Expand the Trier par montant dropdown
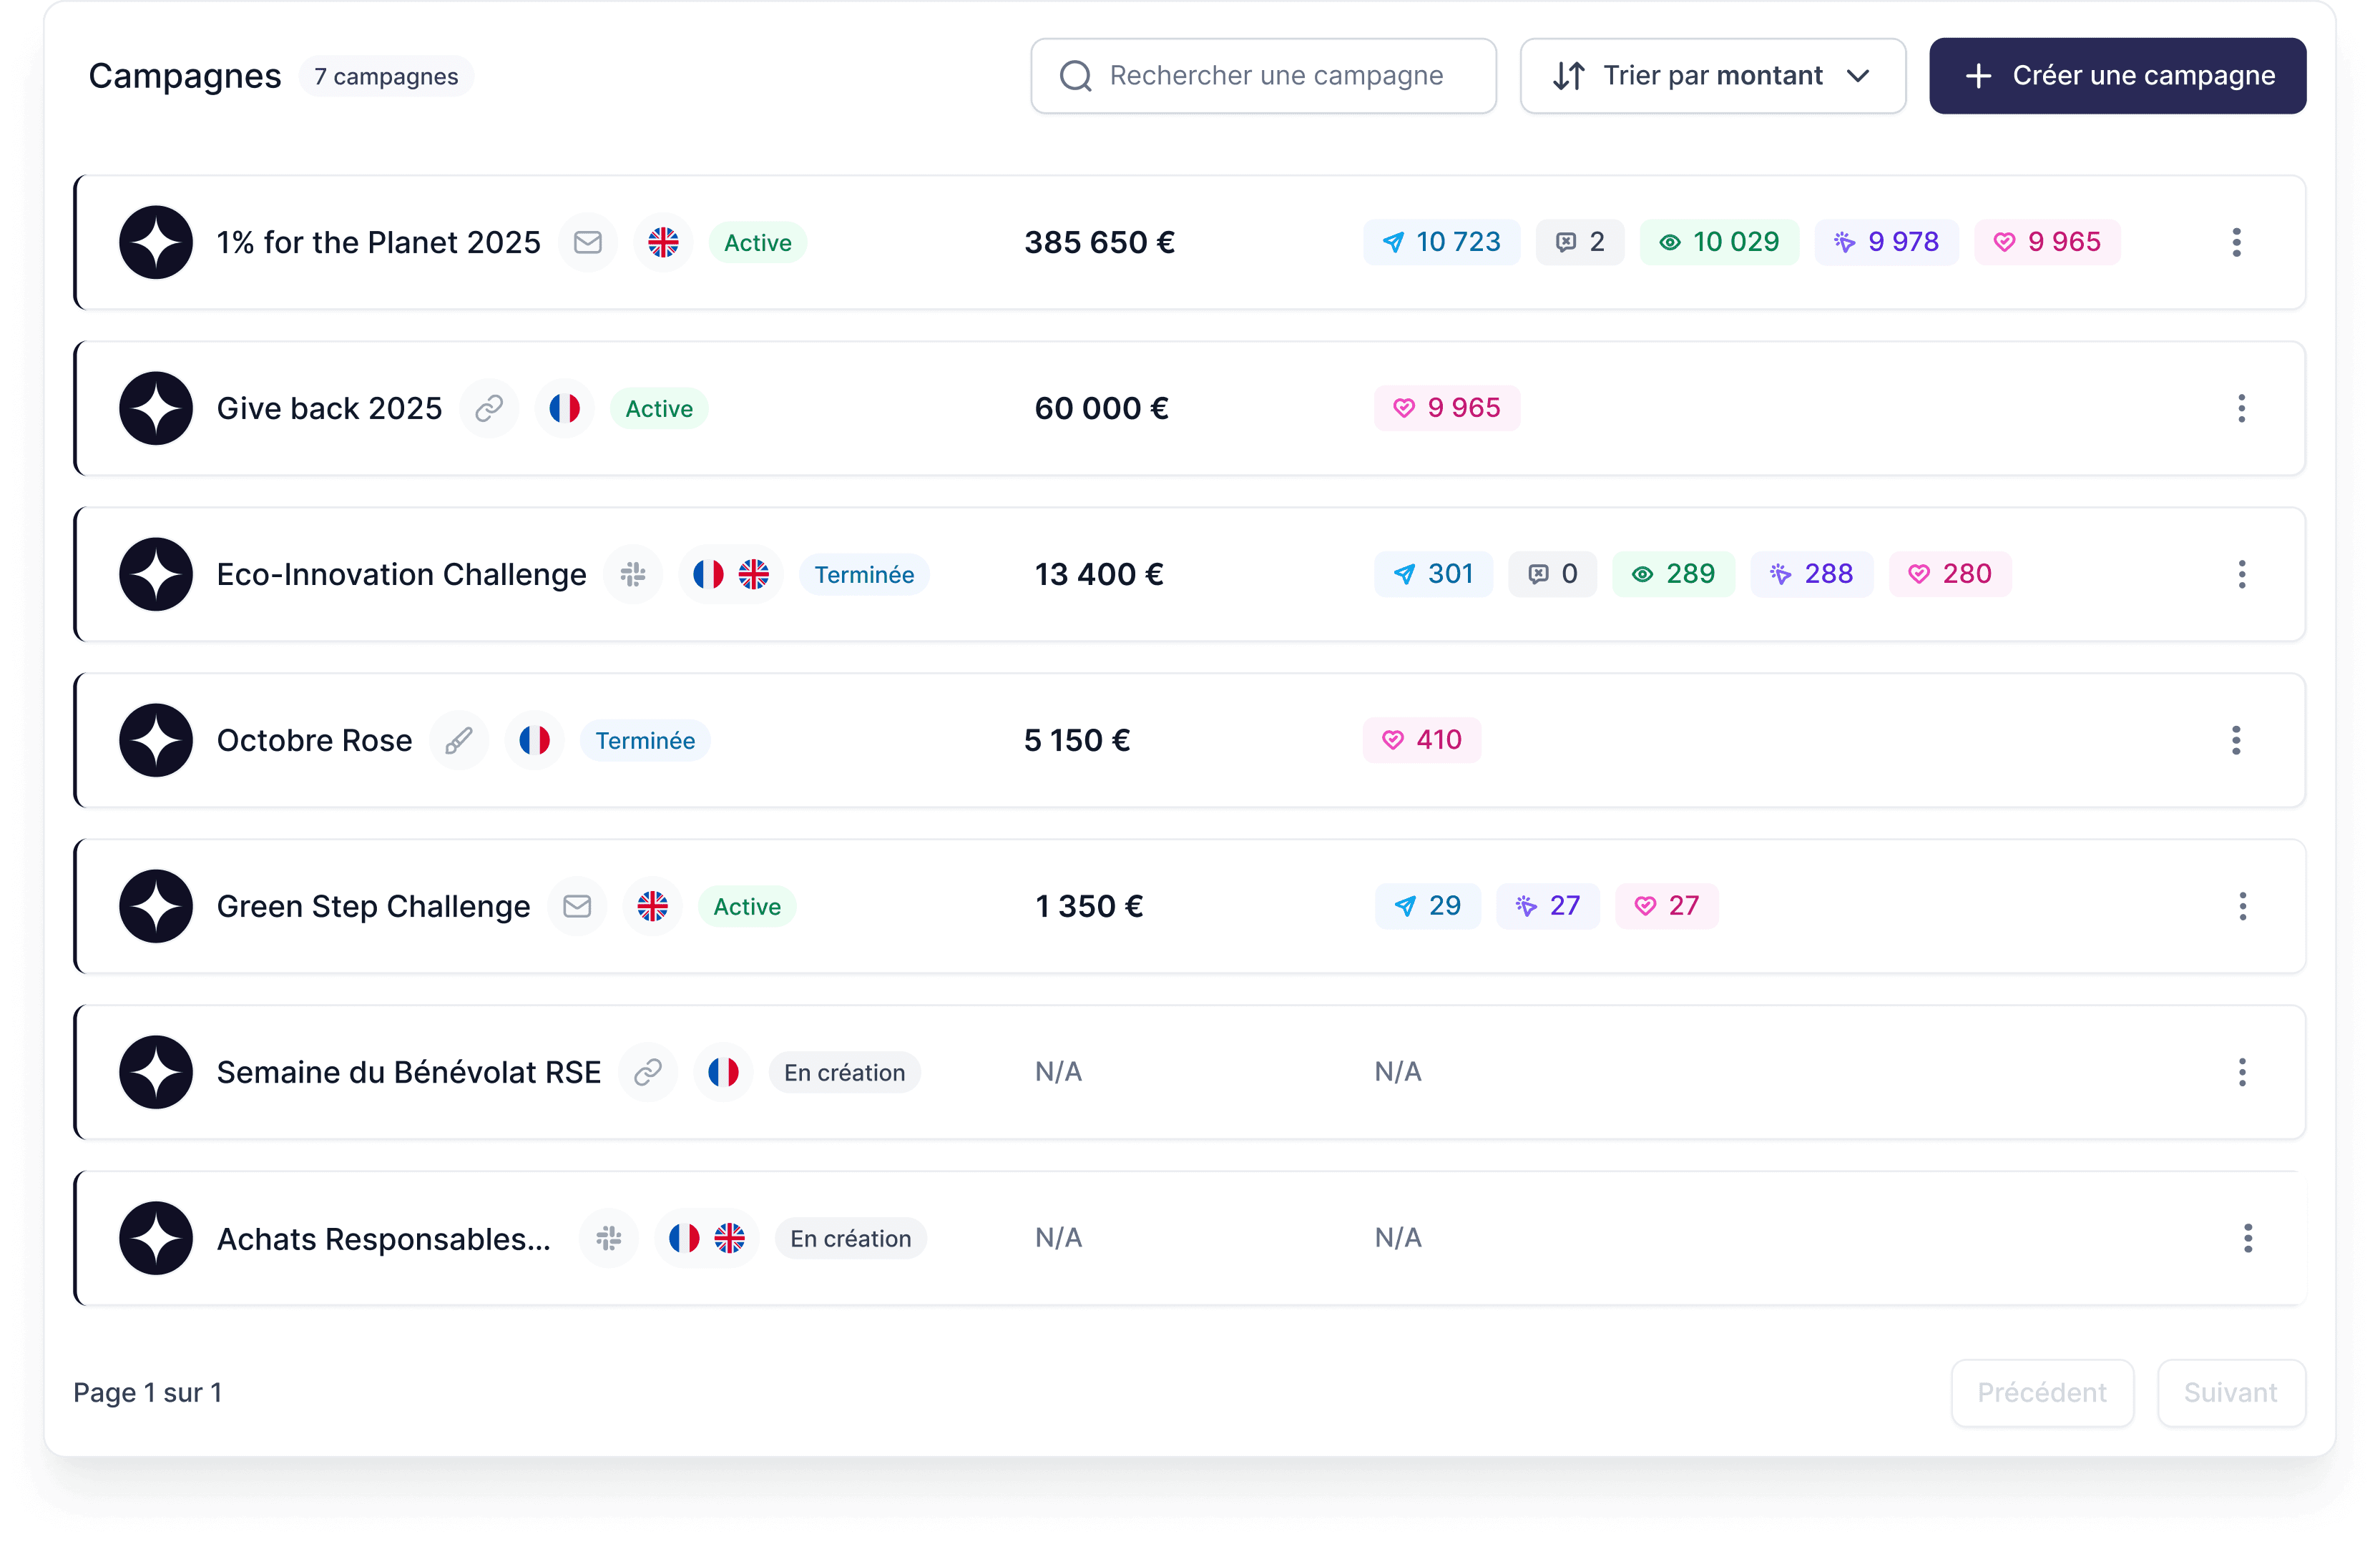 pyautogui.click(x=1712, y=76)
